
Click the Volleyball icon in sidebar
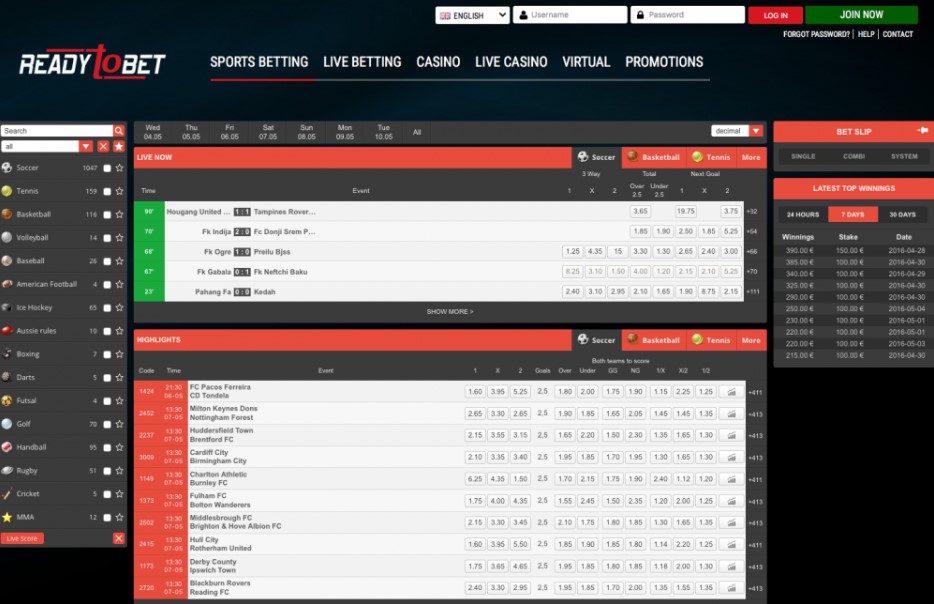(7, 238)
